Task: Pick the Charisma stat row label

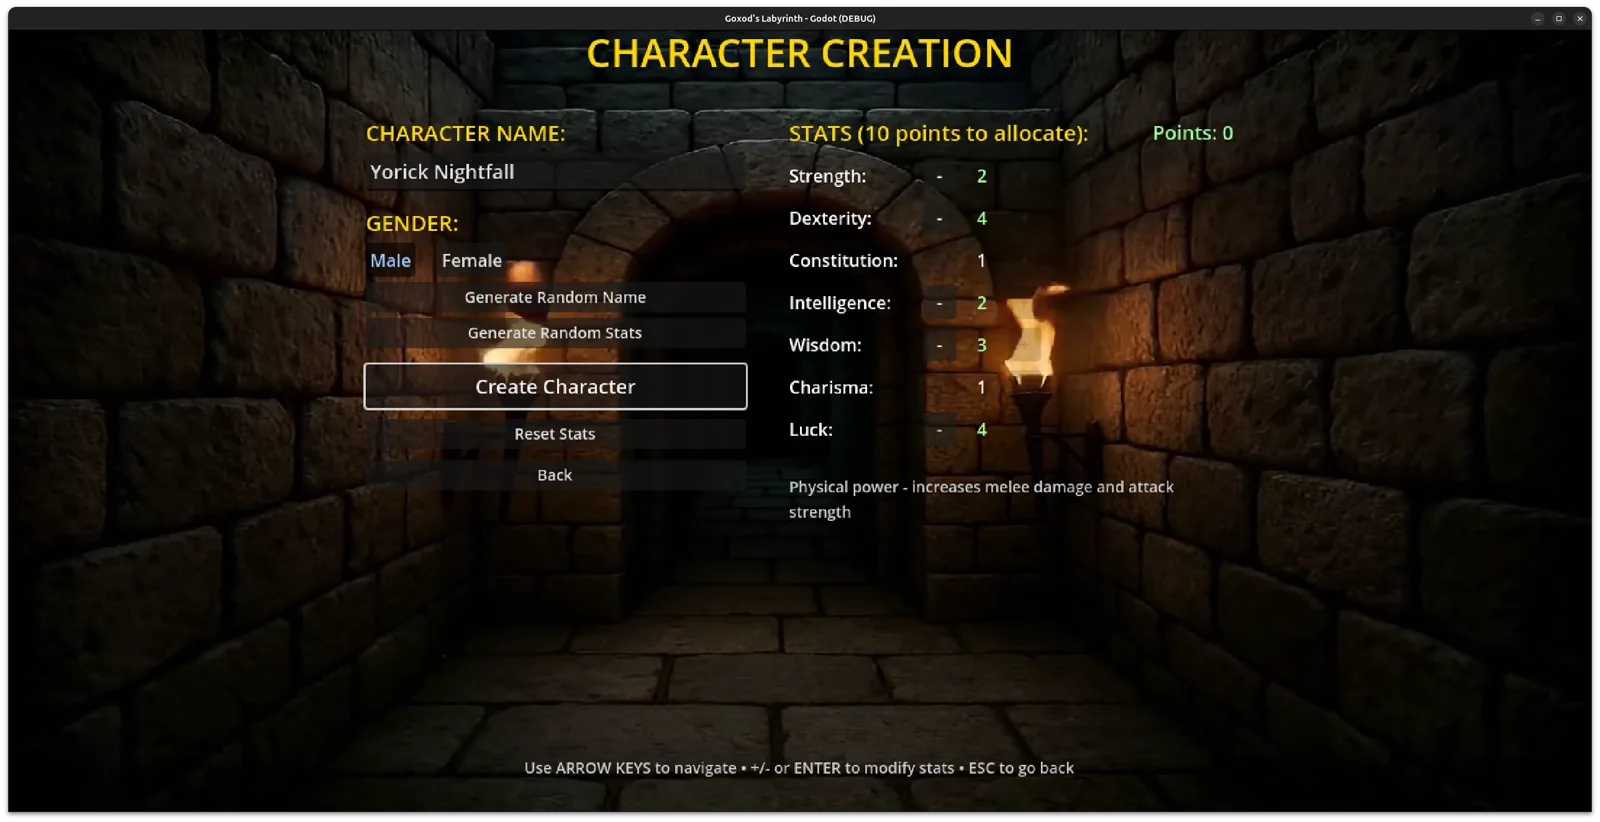Action: pyautogui.click(x=830, y=388)
